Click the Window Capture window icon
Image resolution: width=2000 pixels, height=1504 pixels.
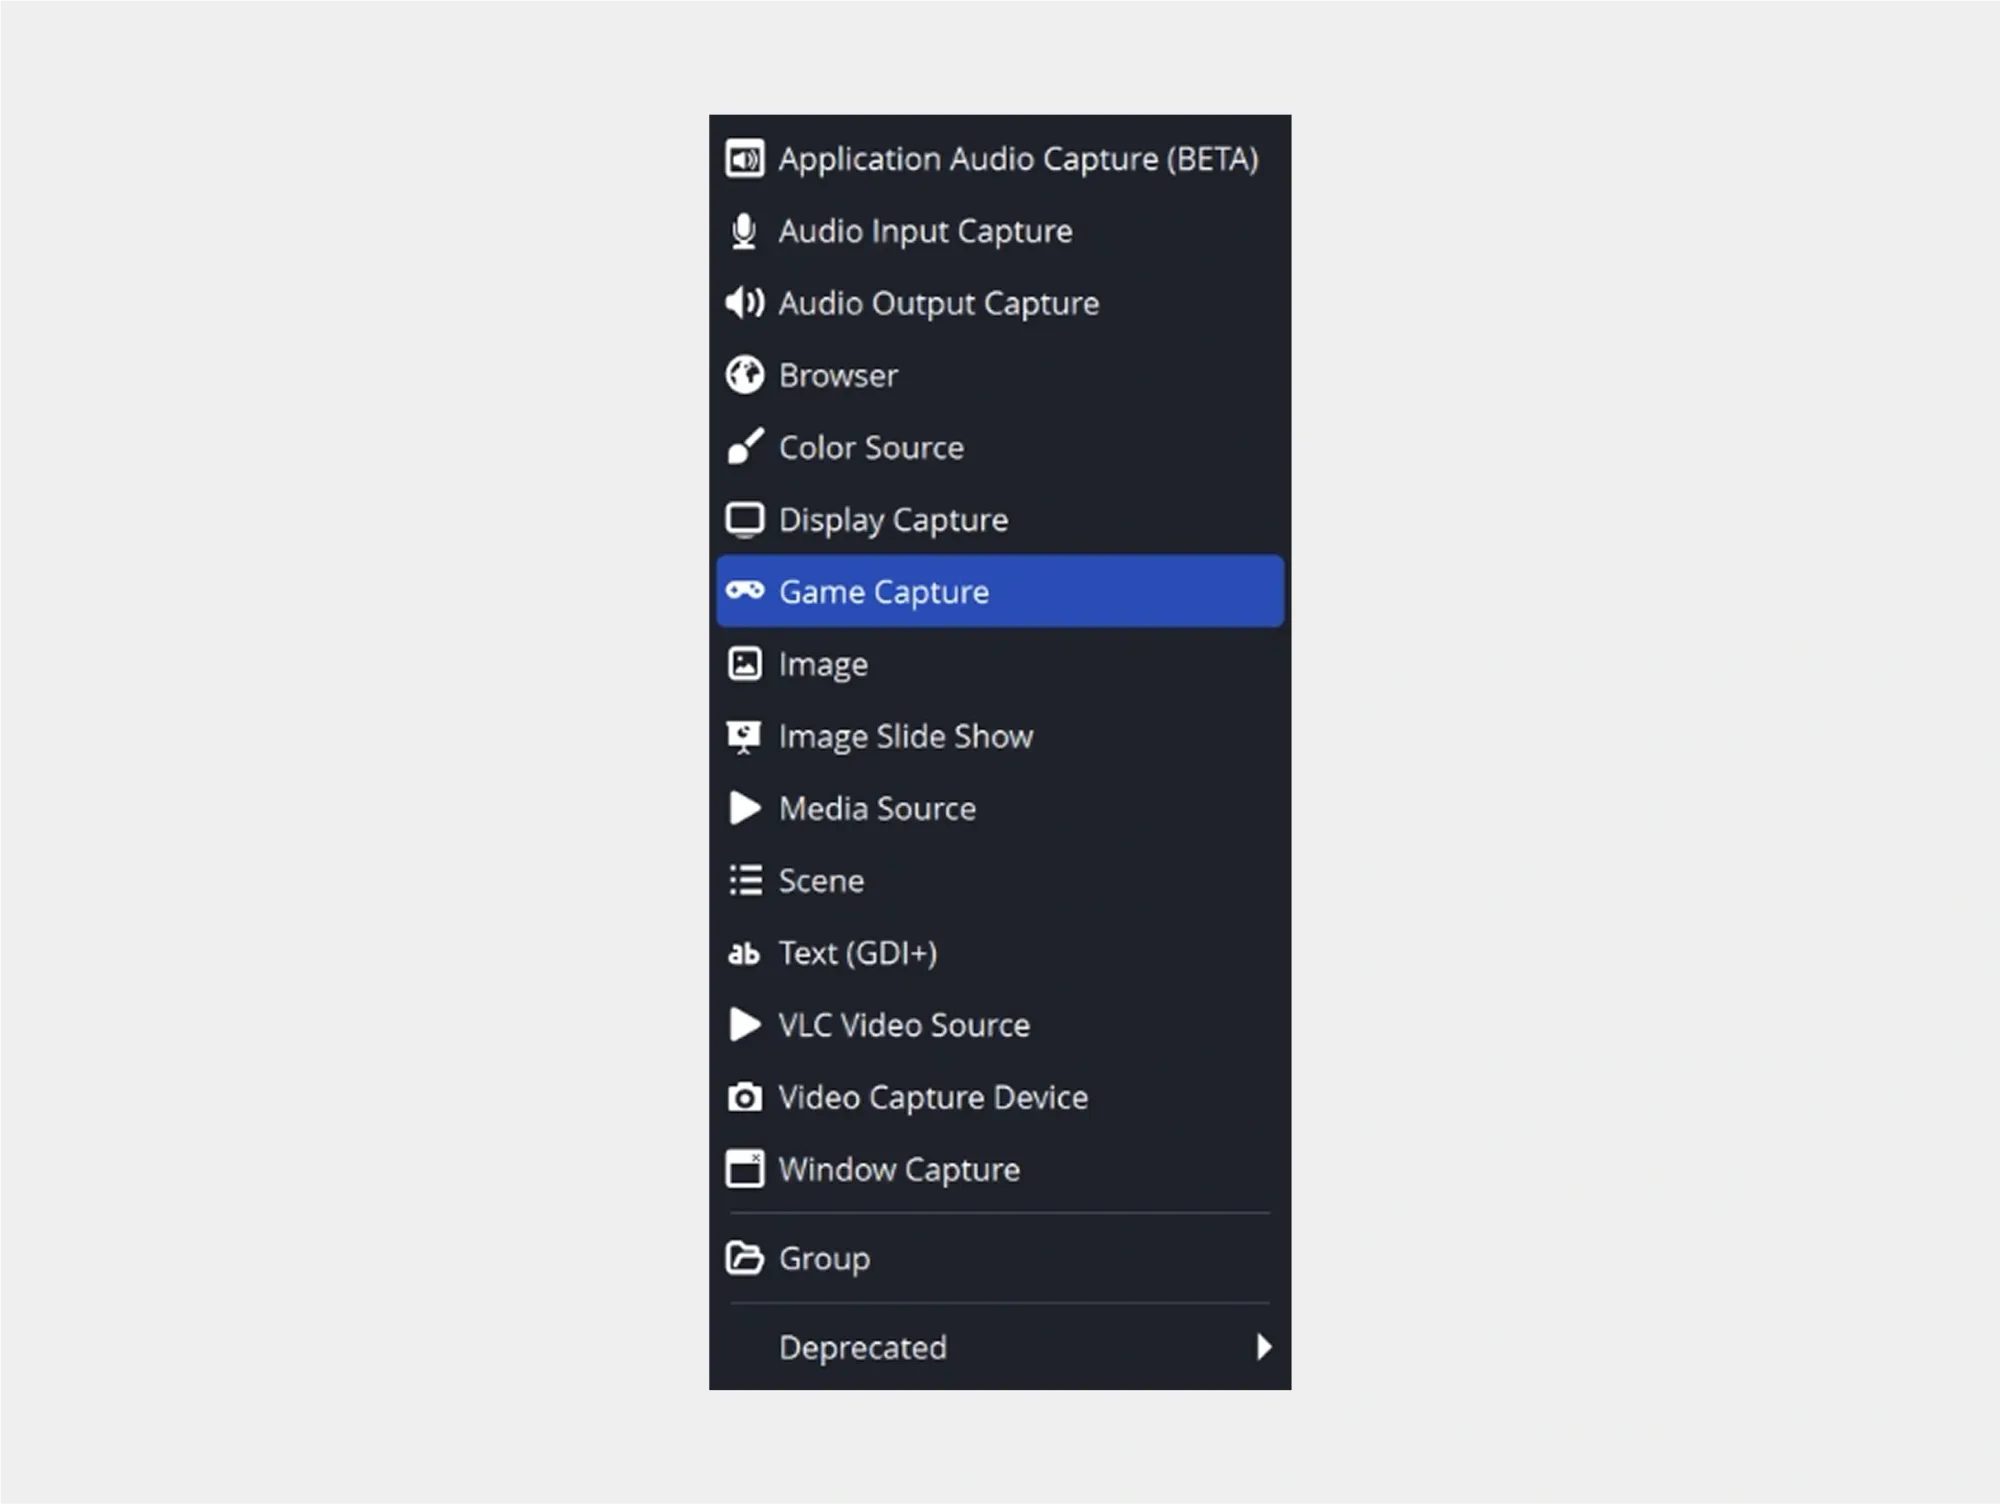[x=744, y=1169]
